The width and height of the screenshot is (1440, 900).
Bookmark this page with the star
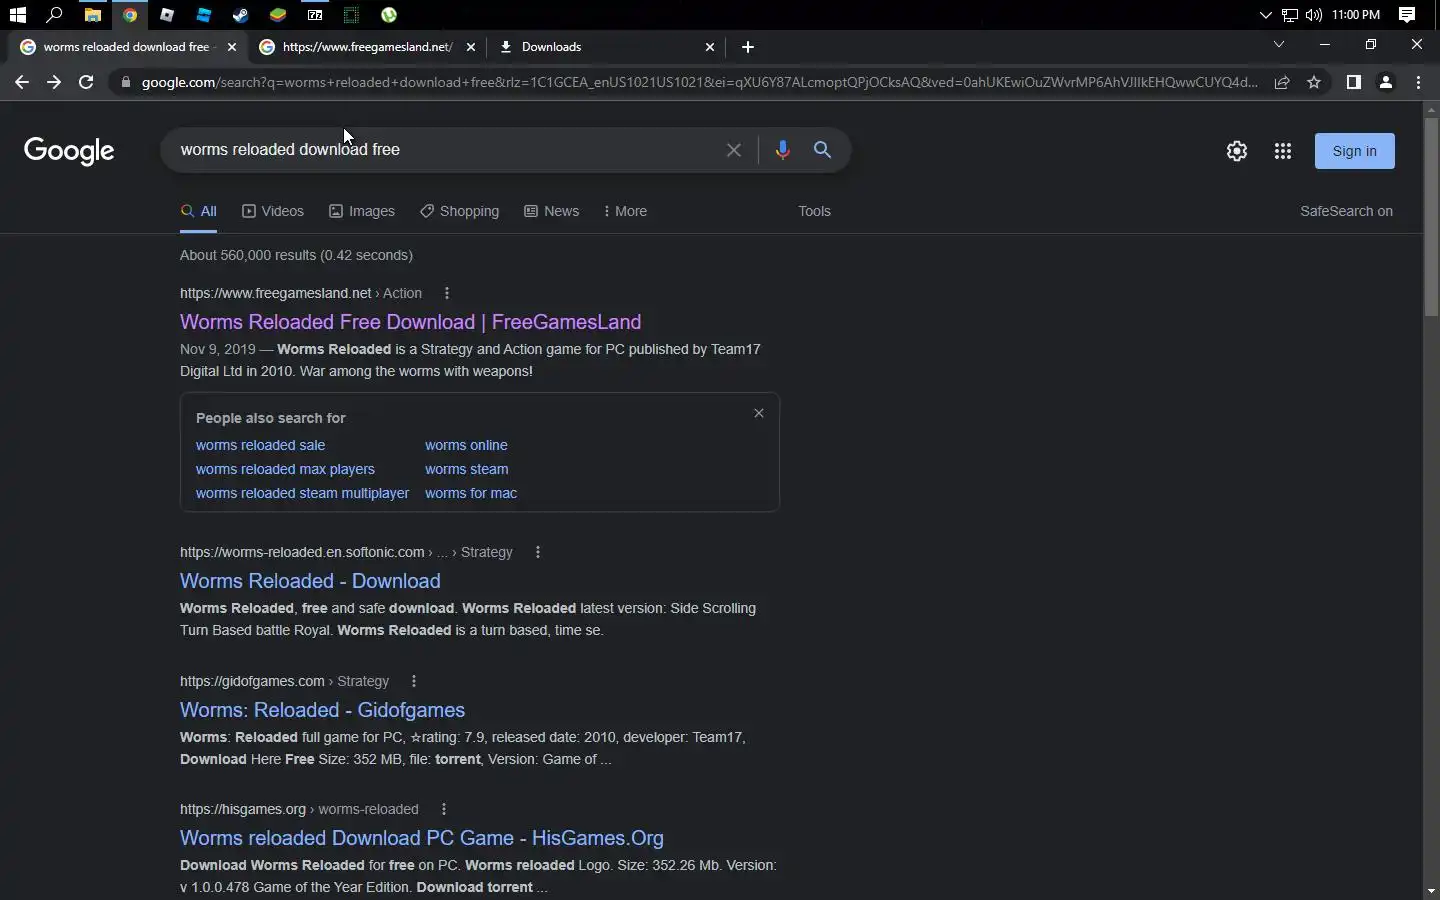click(1314, 82)
